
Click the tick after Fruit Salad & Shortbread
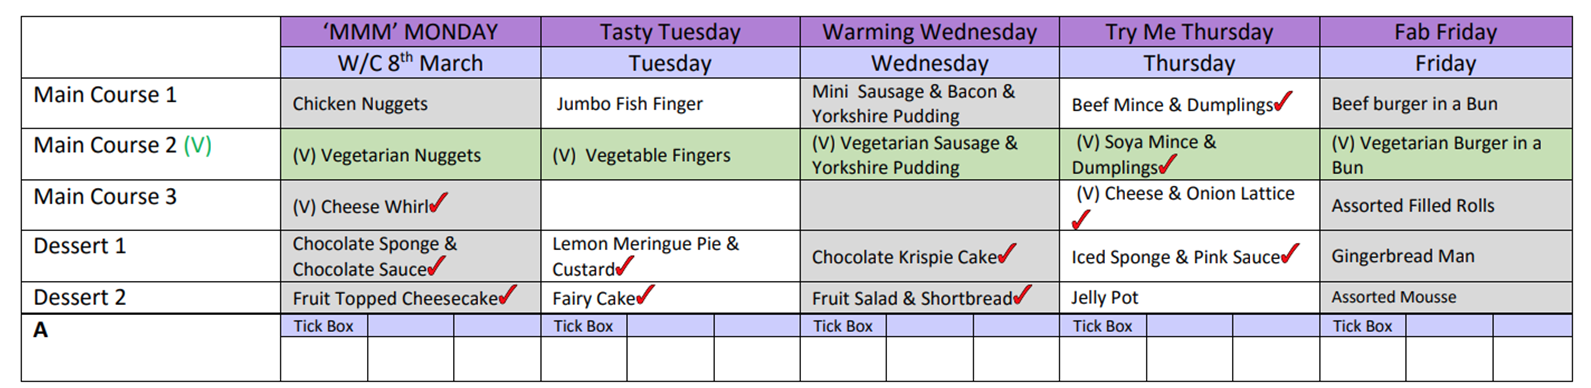(1022, 295)
